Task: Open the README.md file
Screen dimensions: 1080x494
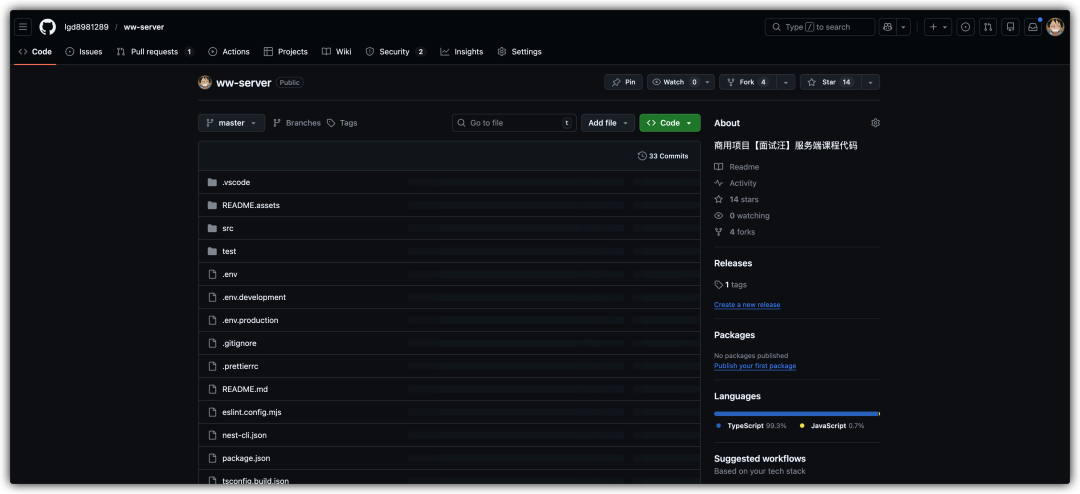Action: click(x=245, y=389)
